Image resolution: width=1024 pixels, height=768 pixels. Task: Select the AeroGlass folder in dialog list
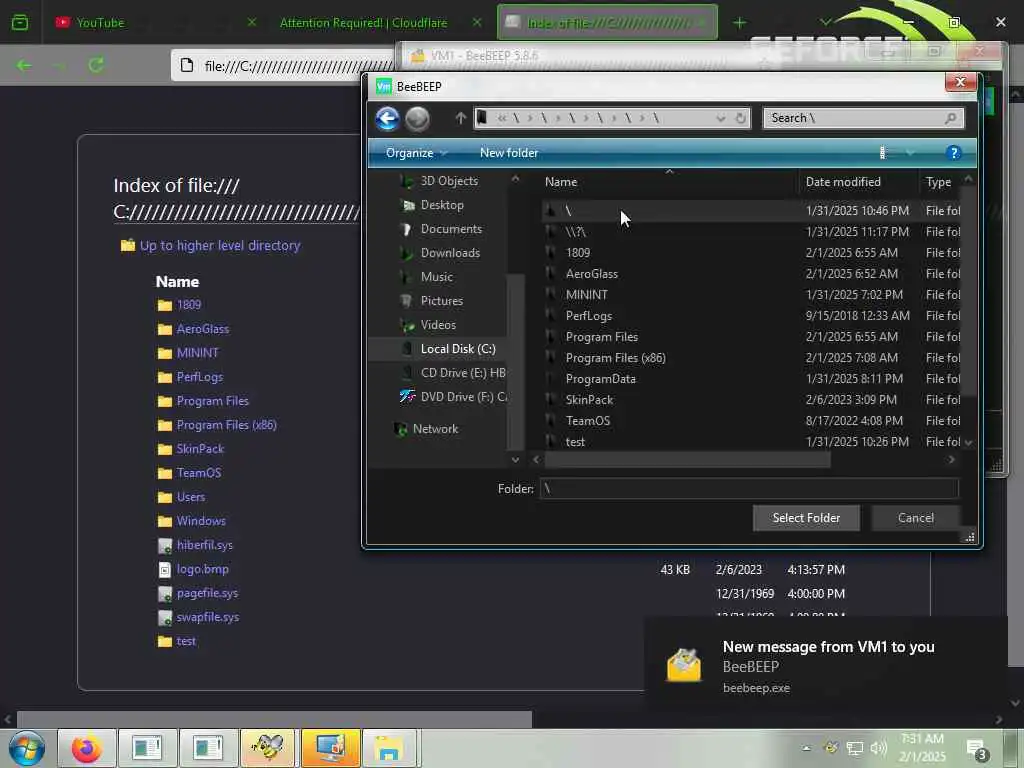click(x=751, y=274)
